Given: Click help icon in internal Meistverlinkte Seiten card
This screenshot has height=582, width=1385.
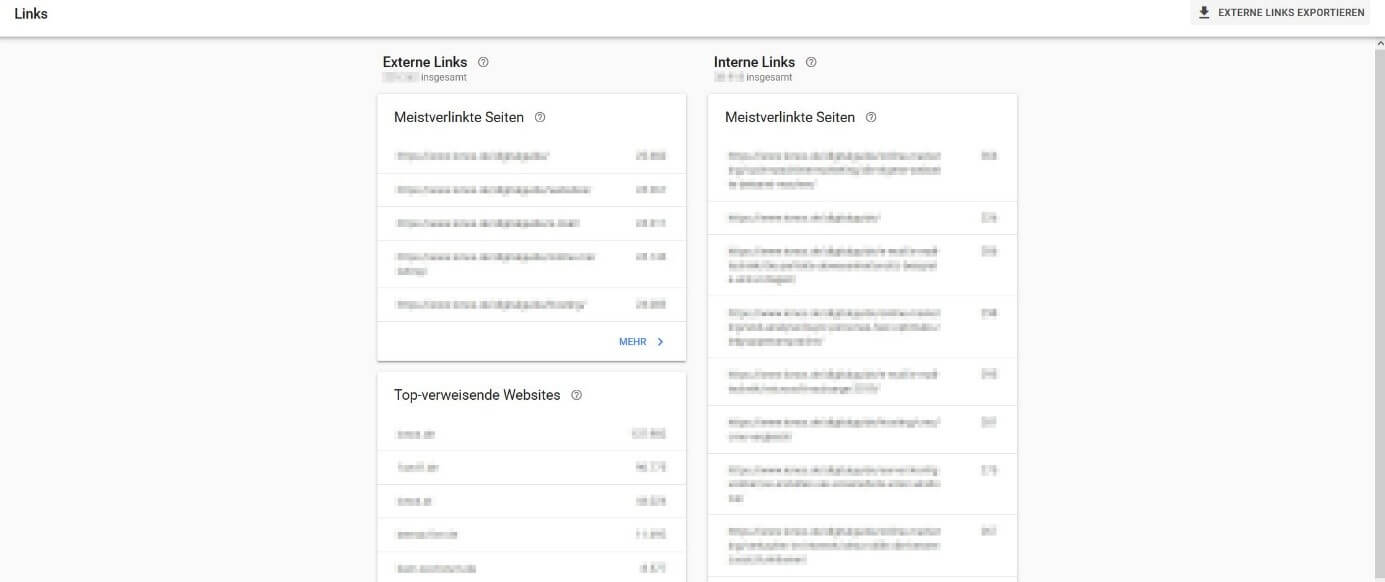Looking at the screenshot, I should tap(871, 117).
